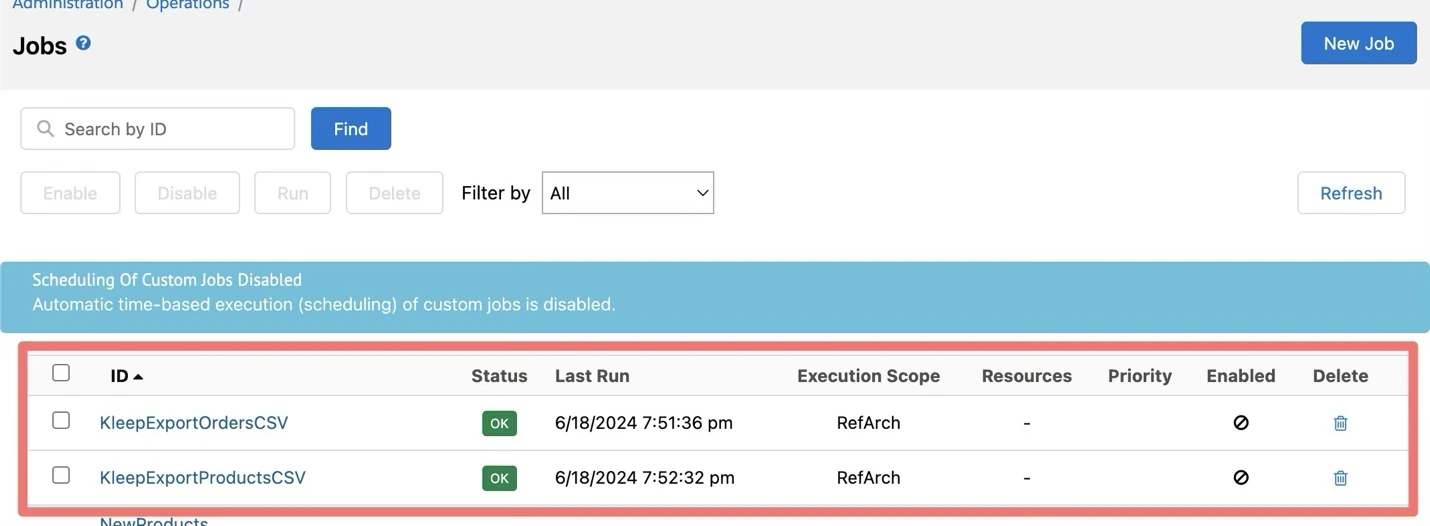The width and height of the screenshot is (1430, 526).
Task: Click the Find button
Action: click(x=351, y=129)
